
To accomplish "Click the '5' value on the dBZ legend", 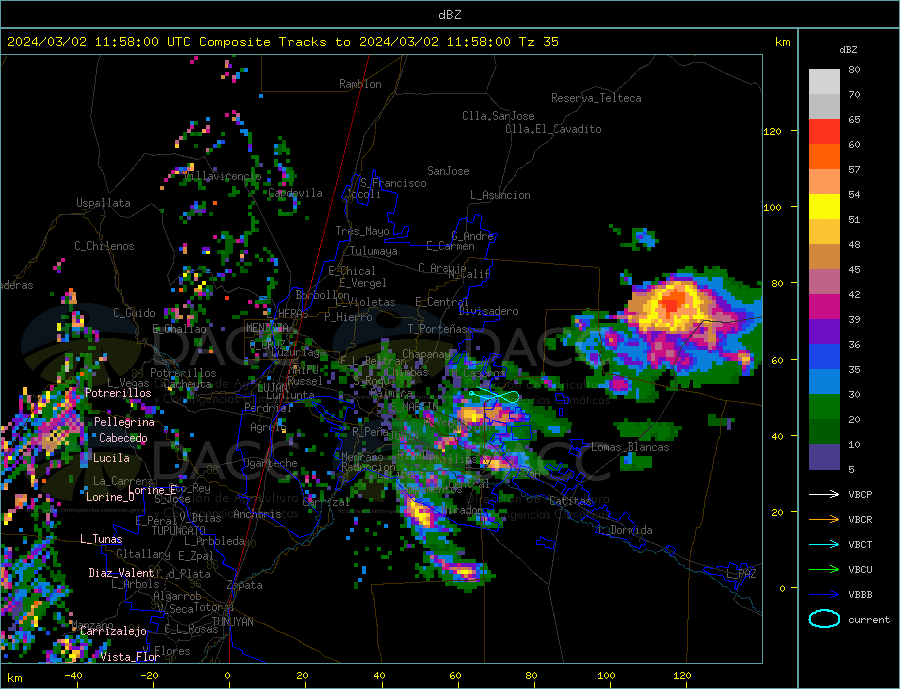I will (851, 470).
